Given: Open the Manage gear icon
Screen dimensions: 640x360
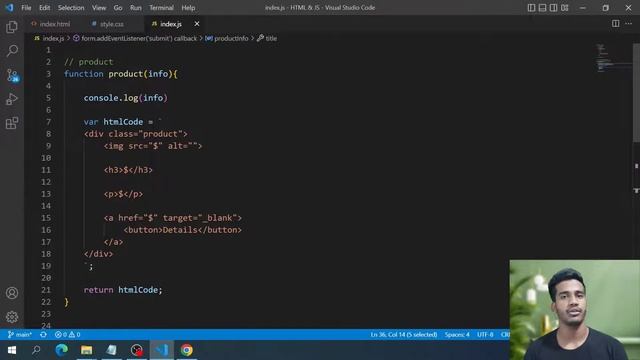Looking at the screenshot, I should pos(12,317).
